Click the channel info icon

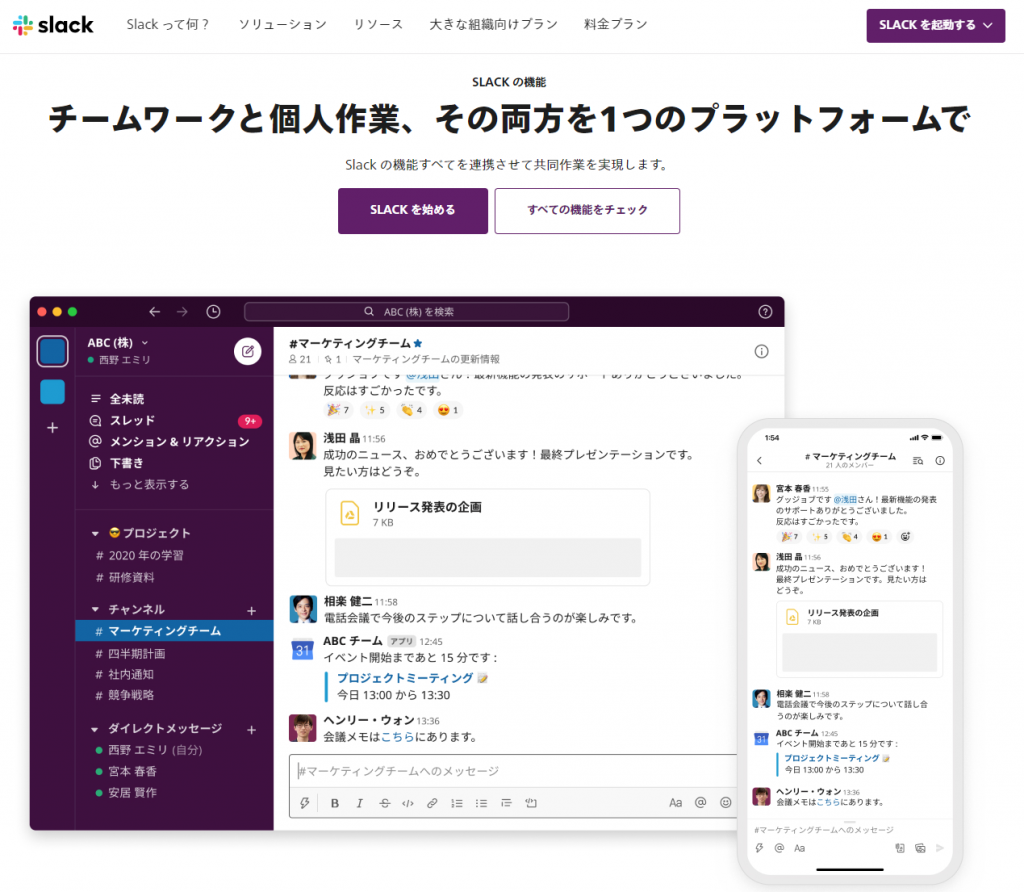tap(761, 351)
